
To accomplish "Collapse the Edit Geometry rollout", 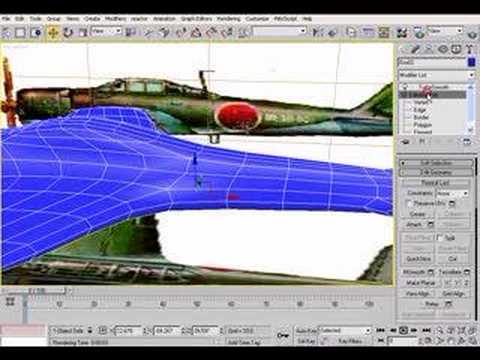I will tap(436, 172).
